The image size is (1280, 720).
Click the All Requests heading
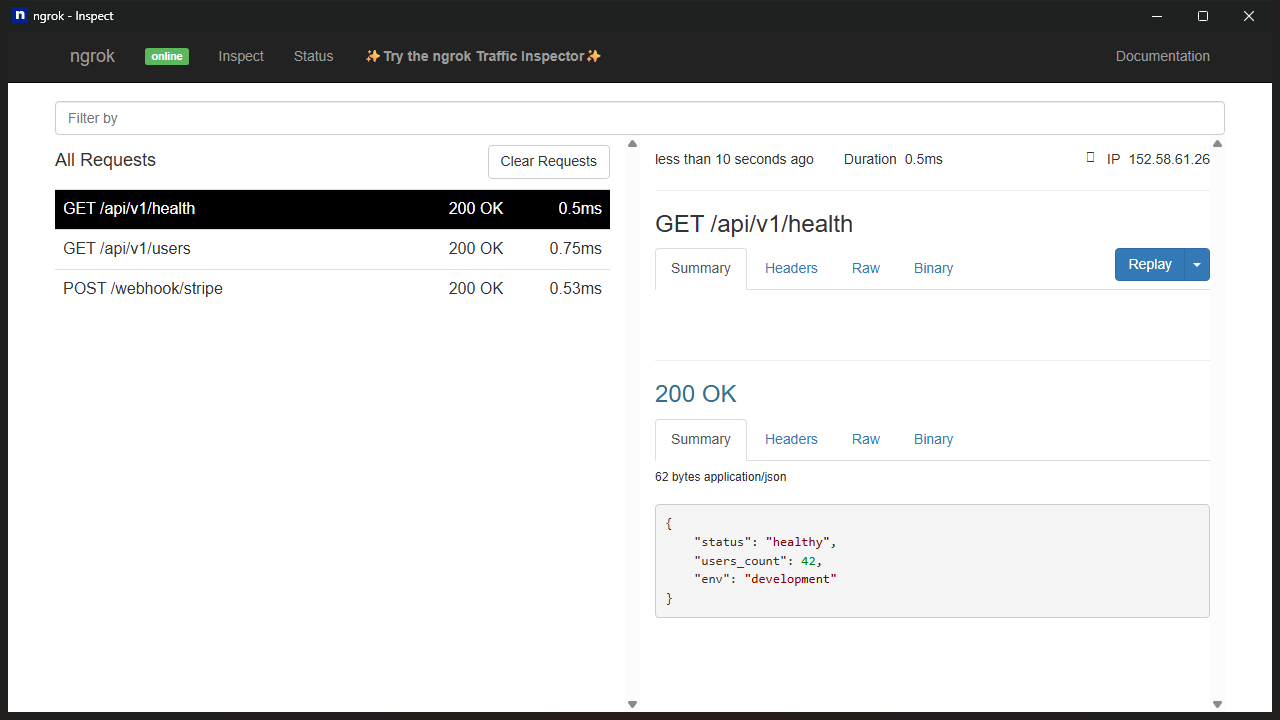click(x=106, y=160)
